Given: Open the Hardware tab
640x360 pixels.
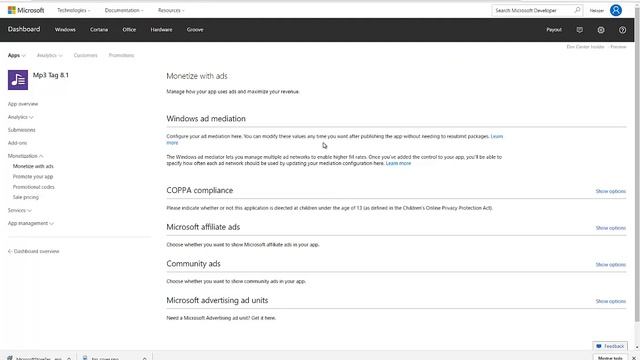Looking at the screenshot, I should (161, 30).
